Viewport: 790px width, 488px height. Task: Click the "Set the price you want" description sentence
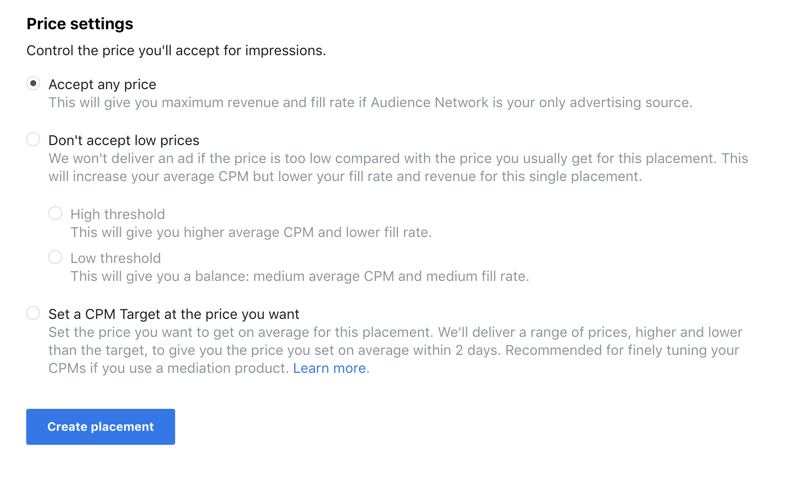150,332
